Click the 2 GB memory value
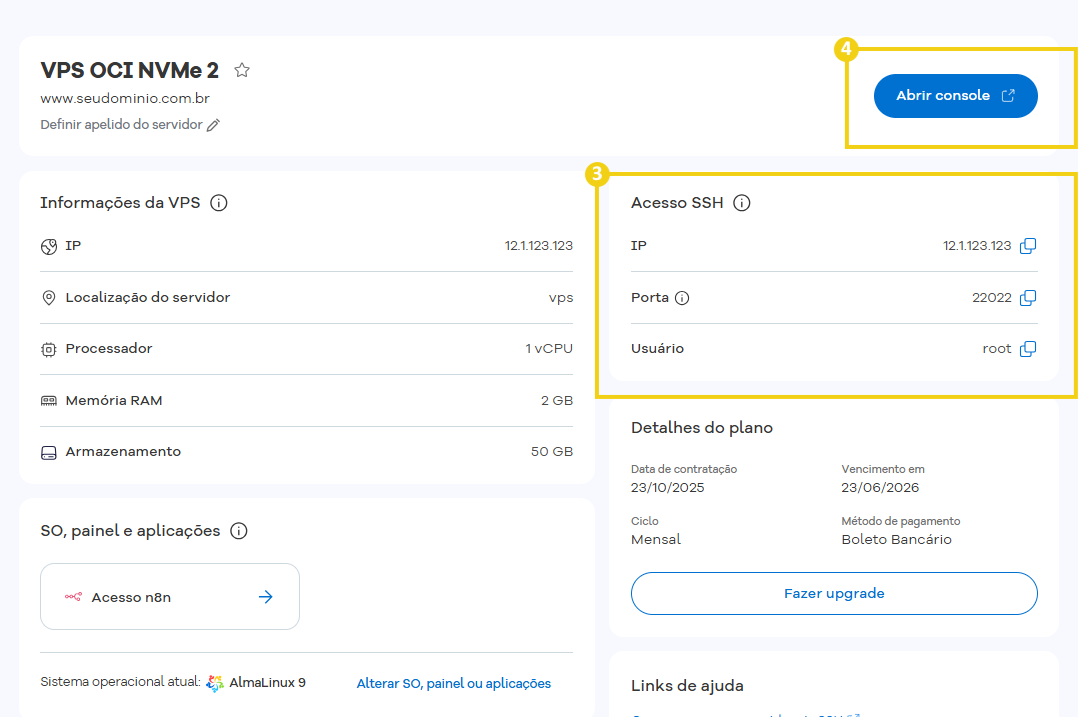 (x=557, y=400)
